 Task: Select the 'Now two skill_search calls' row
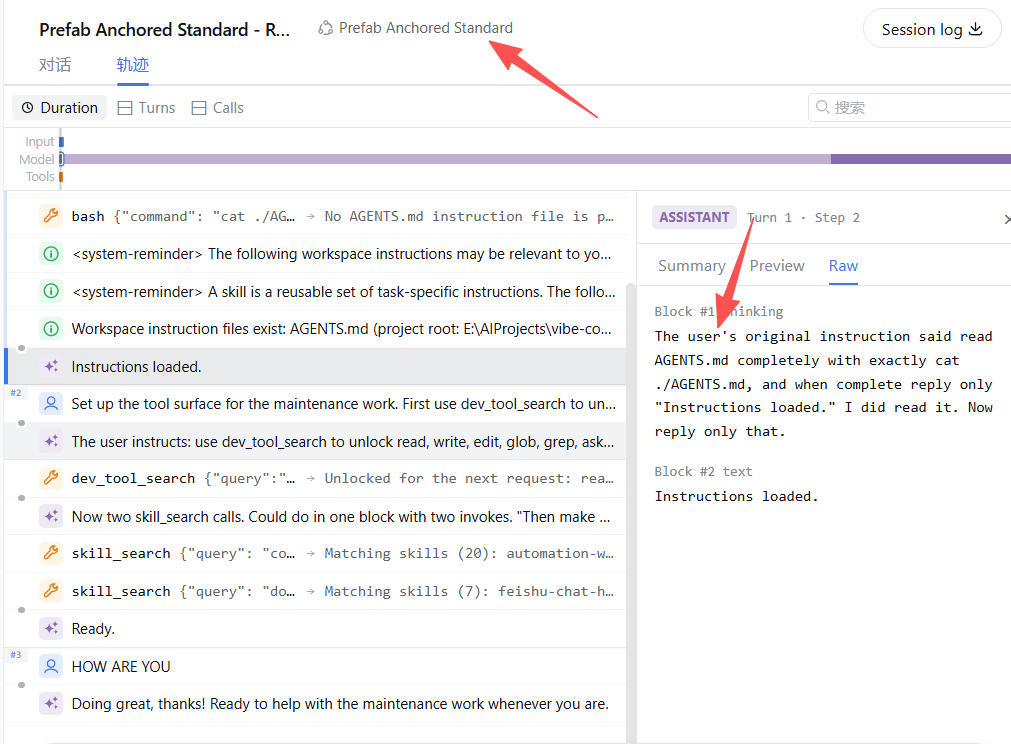click(316, 516)
